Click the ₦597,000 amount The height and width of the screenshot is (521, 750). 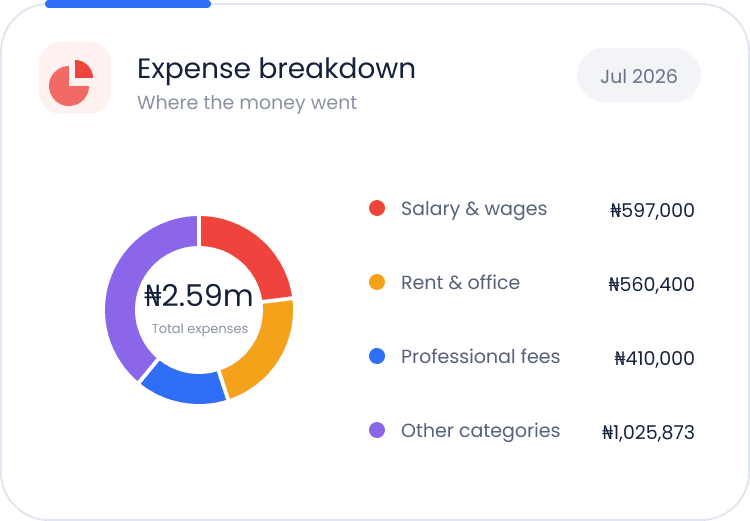point(652,210)
